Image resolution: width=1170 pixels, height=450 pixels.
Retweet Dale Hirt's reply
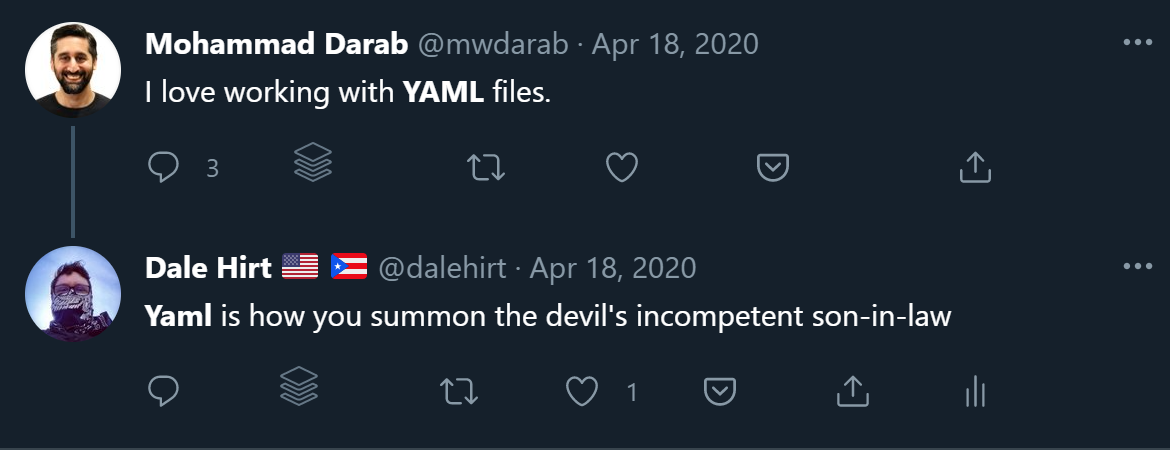tap(459, 391)
